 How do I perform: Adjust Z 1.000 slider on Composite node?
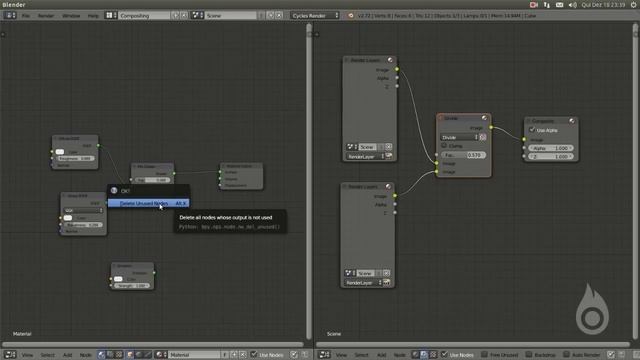(x=551, y=156)
